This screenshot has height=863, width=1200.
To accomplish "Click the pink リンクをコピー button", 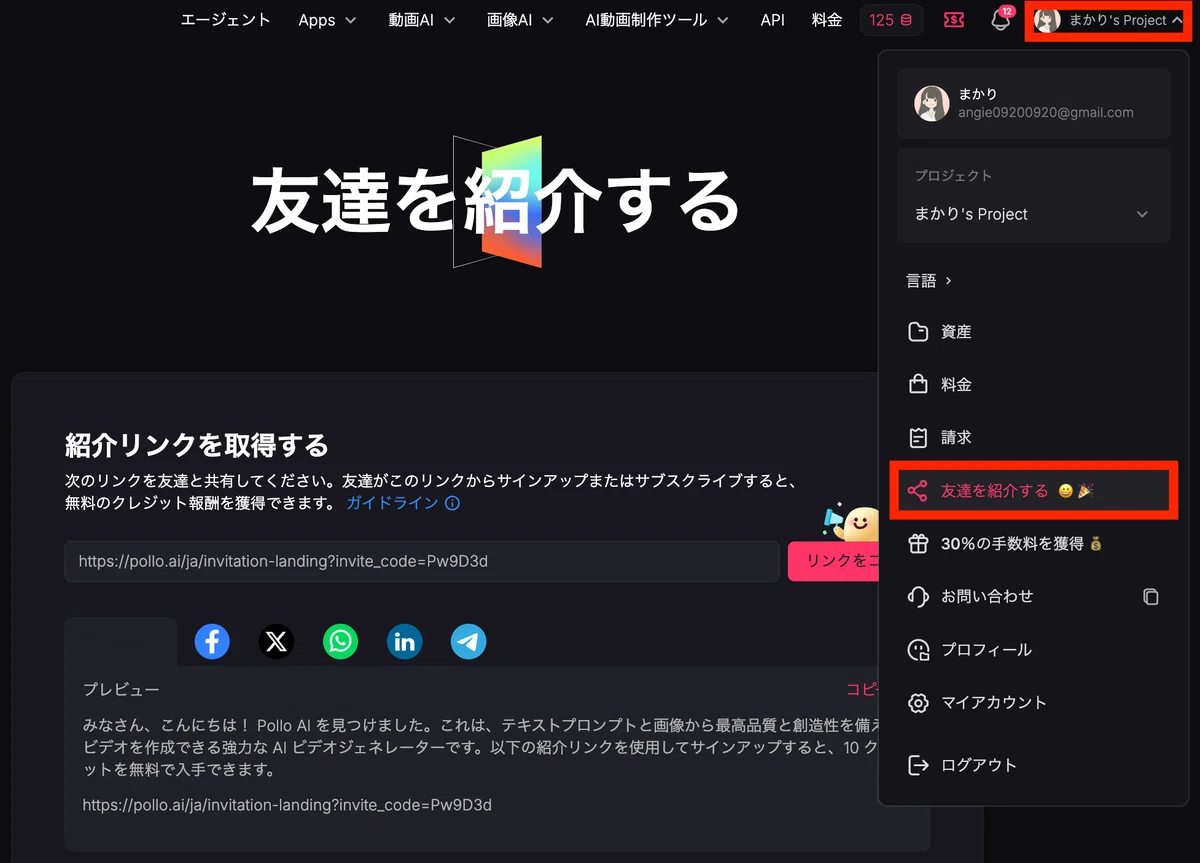I will click(833, 561).
